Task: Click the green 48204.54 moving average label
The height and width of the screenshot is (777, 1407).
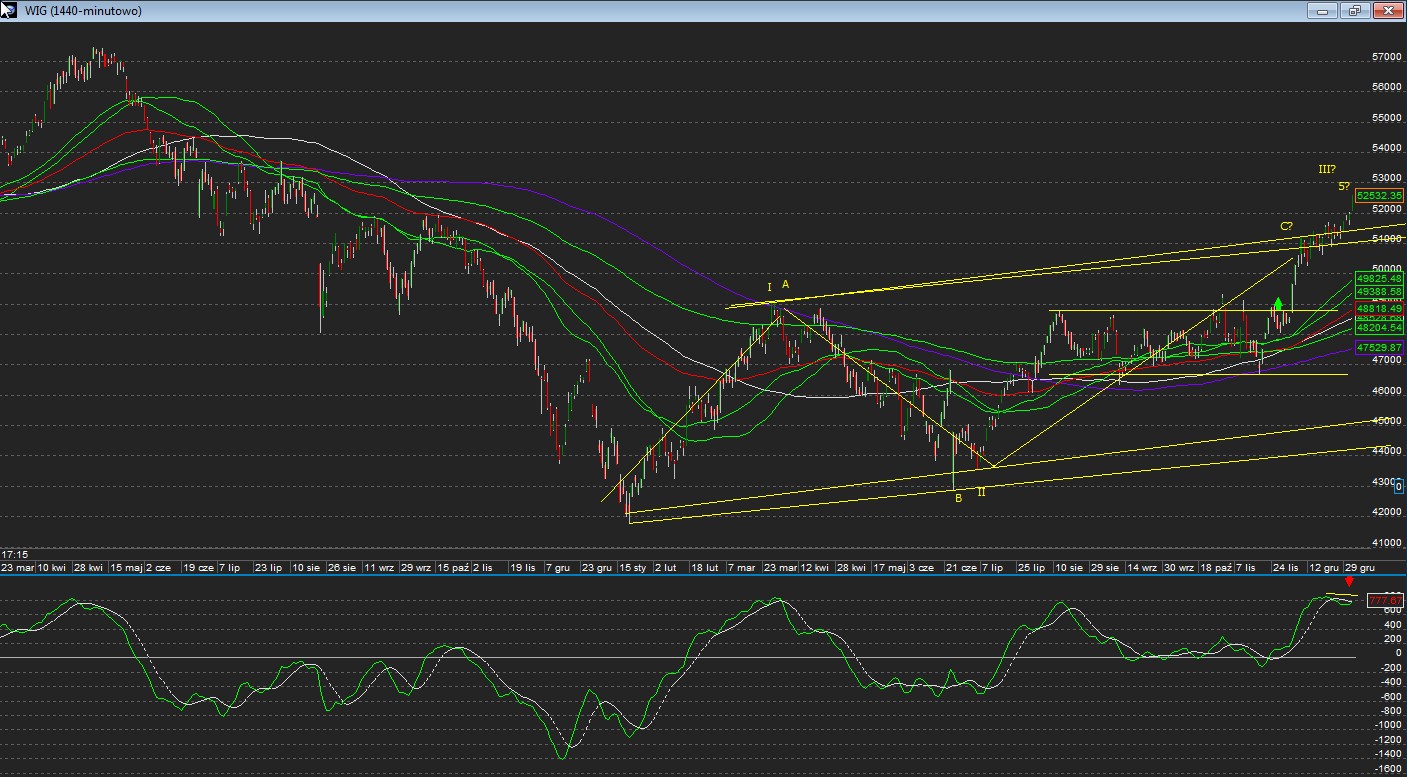Action: click(x=1379, y=327)
